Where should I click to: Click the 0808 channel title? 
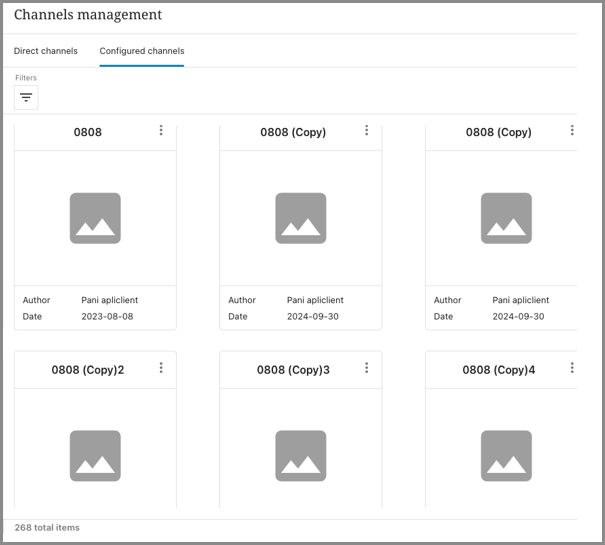(88, 132)
